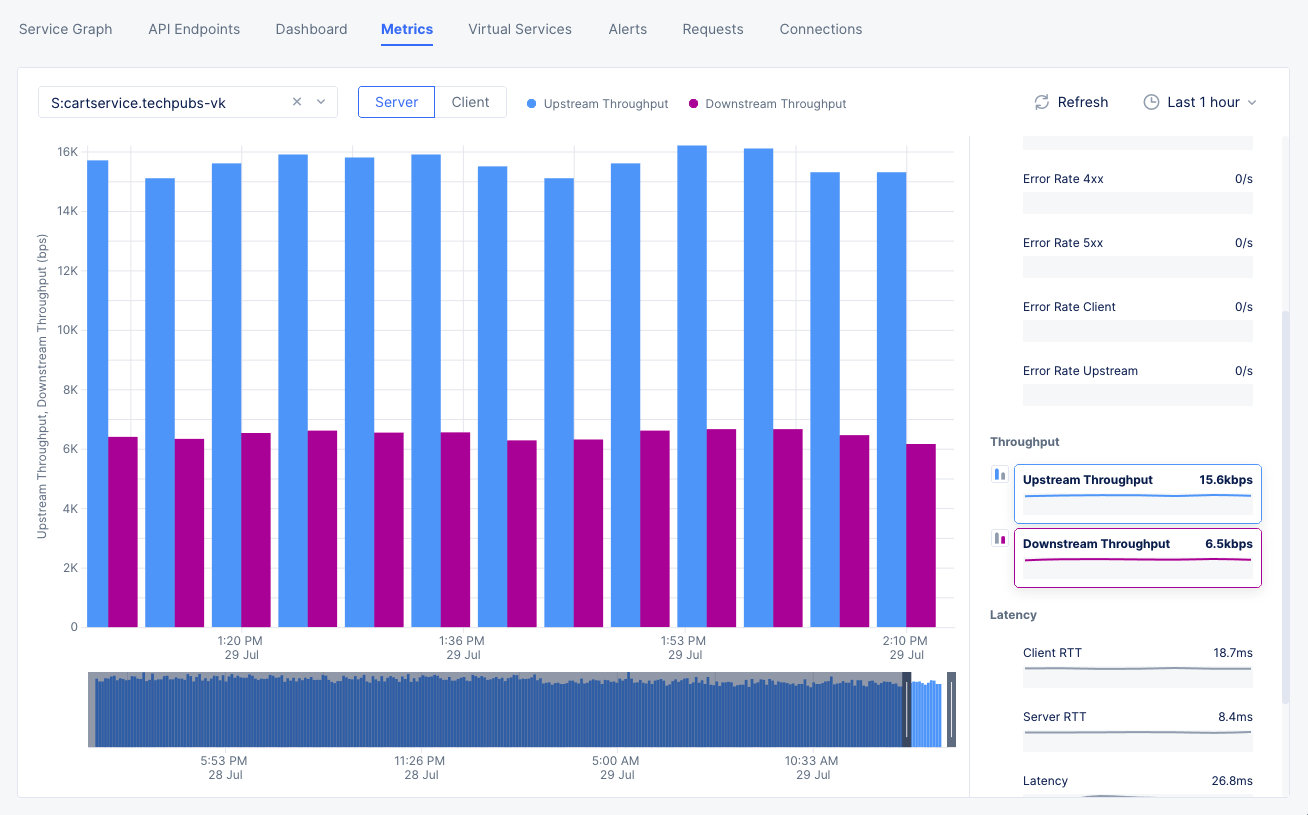The height and width of the screenshot is (815, 1308).
Task: Click the 5:00 AM 29 Jul overview label
Action: 615,768
